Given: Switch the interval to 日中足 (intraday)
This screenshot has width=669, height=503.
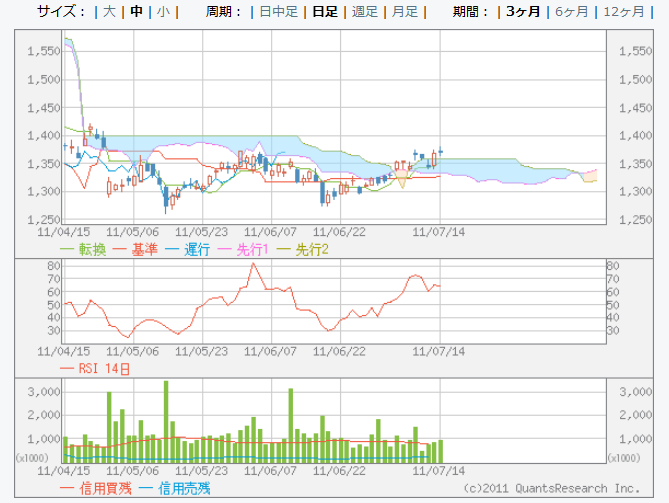Looking at the screenshot, I should click(x=278, y=12).
